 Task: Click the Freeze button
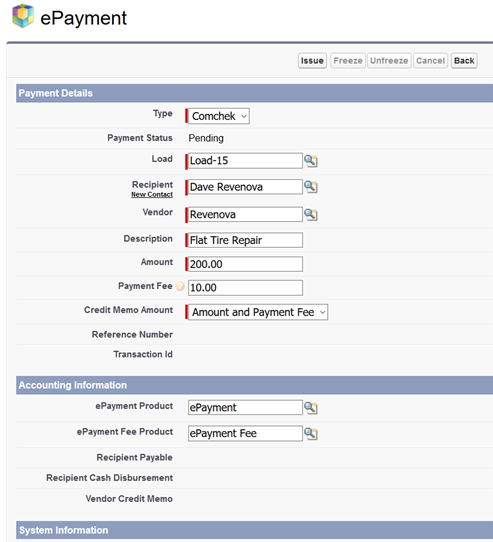[x=348, y=61]
